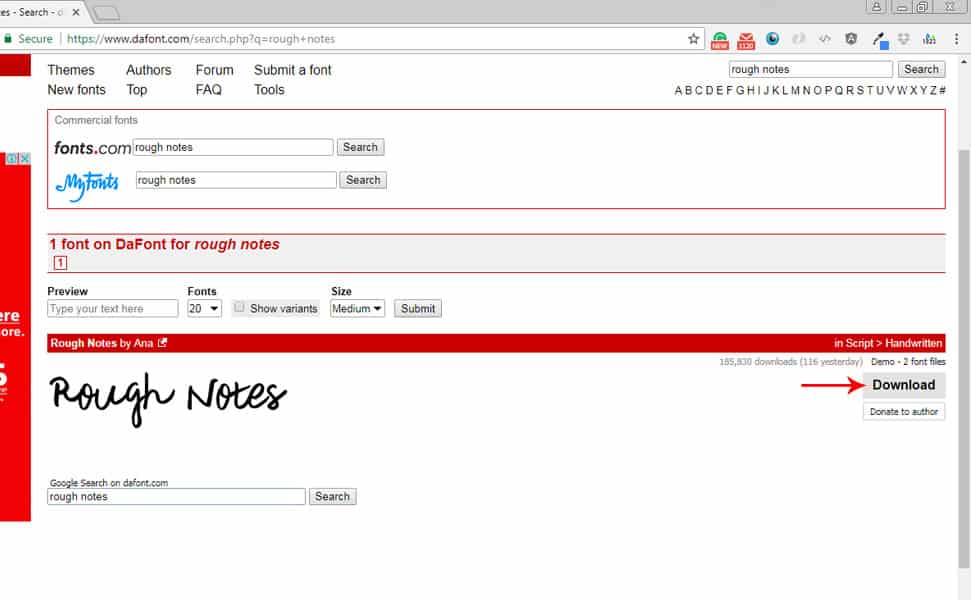Viewport: 971px width, 600px height.
Task: Click Search in the MyFonts row
Action: click(363, 180)
